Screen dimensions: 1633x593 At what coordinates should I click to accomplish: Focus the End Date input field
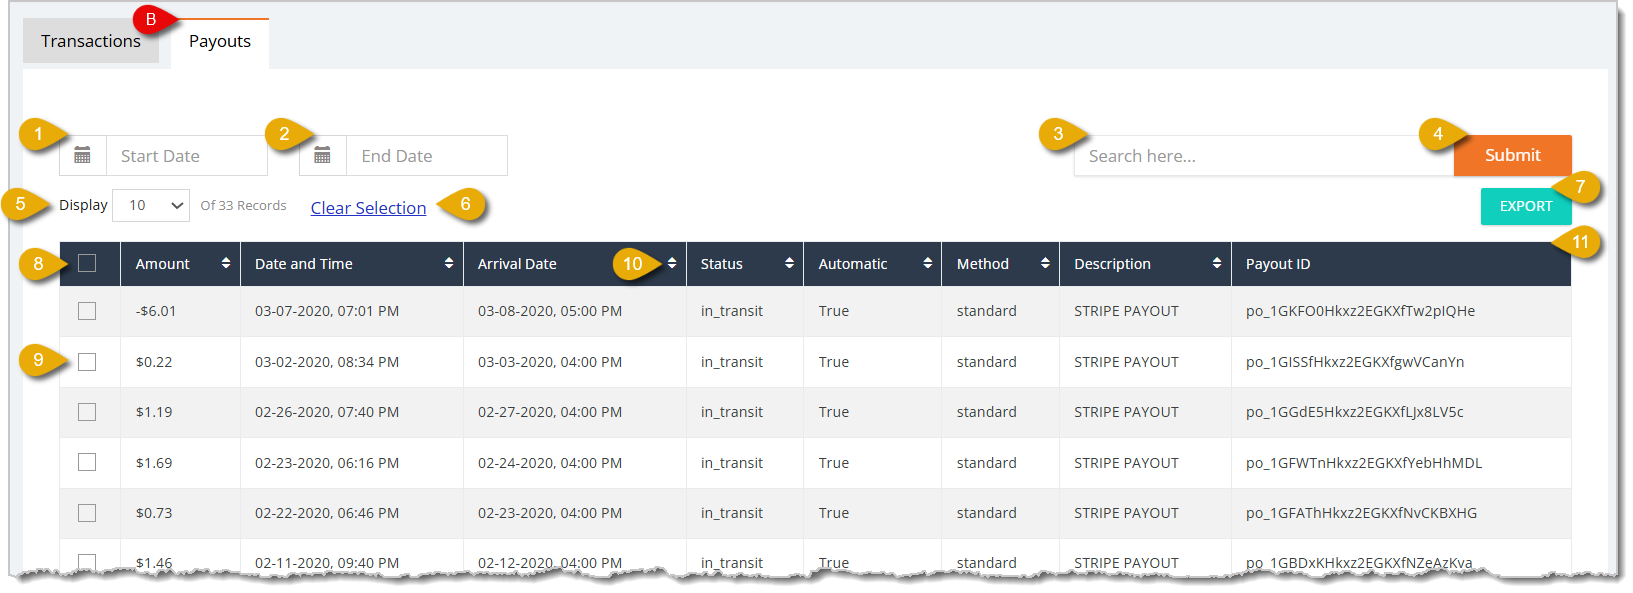(x=427, y=156)
